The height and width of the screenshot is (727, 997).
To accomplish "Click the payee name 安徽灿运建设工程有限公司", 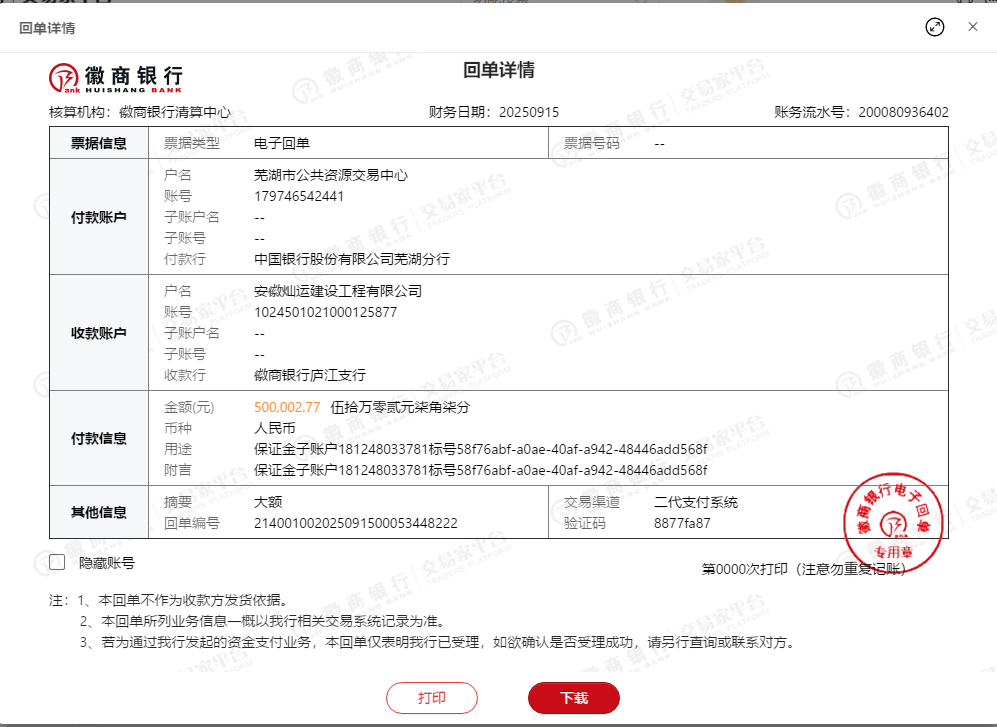I will [x=338, y=291].
